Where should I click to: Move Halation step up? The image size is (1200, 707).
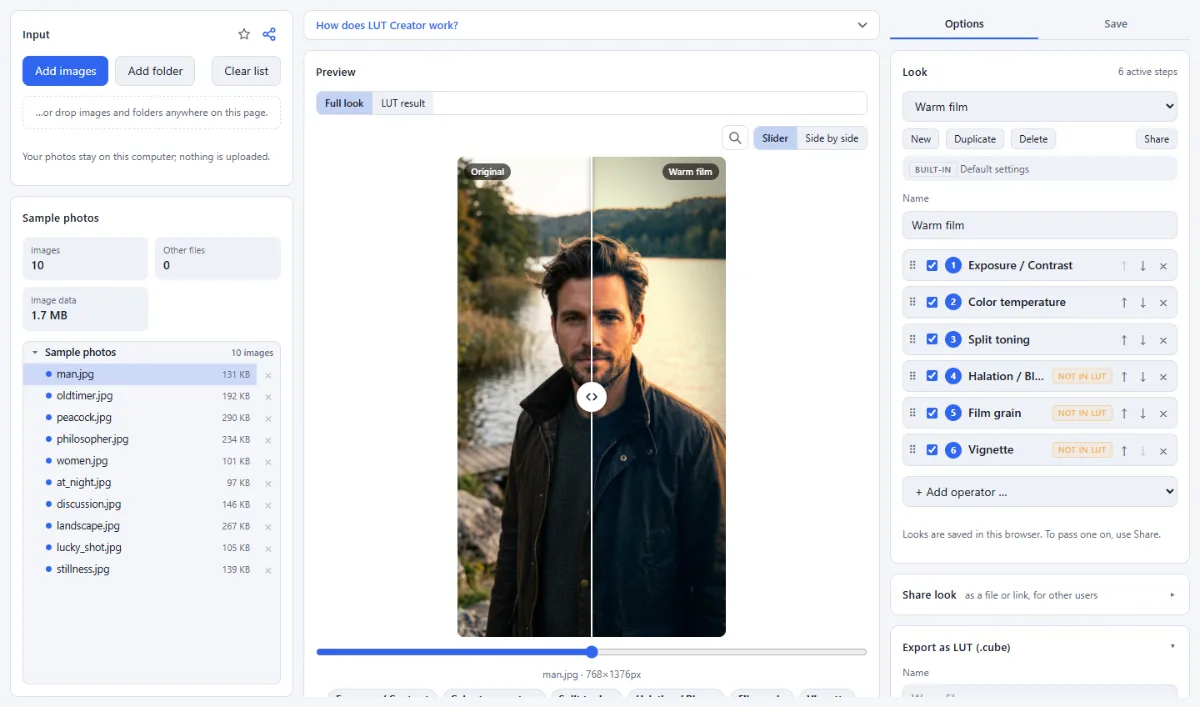pyautogui.click(x=1124, y=377)
